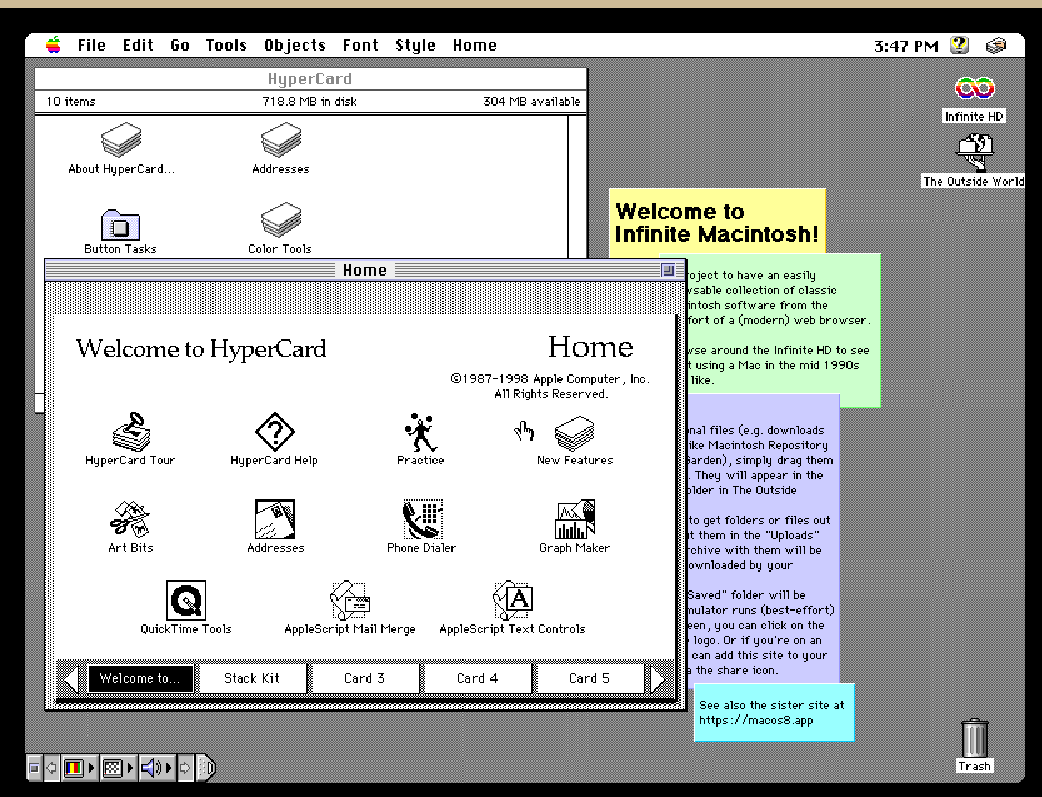Open Addresses icon on the Home card
The width and height of the screenshot is (1042, 797).
point(275,519)
